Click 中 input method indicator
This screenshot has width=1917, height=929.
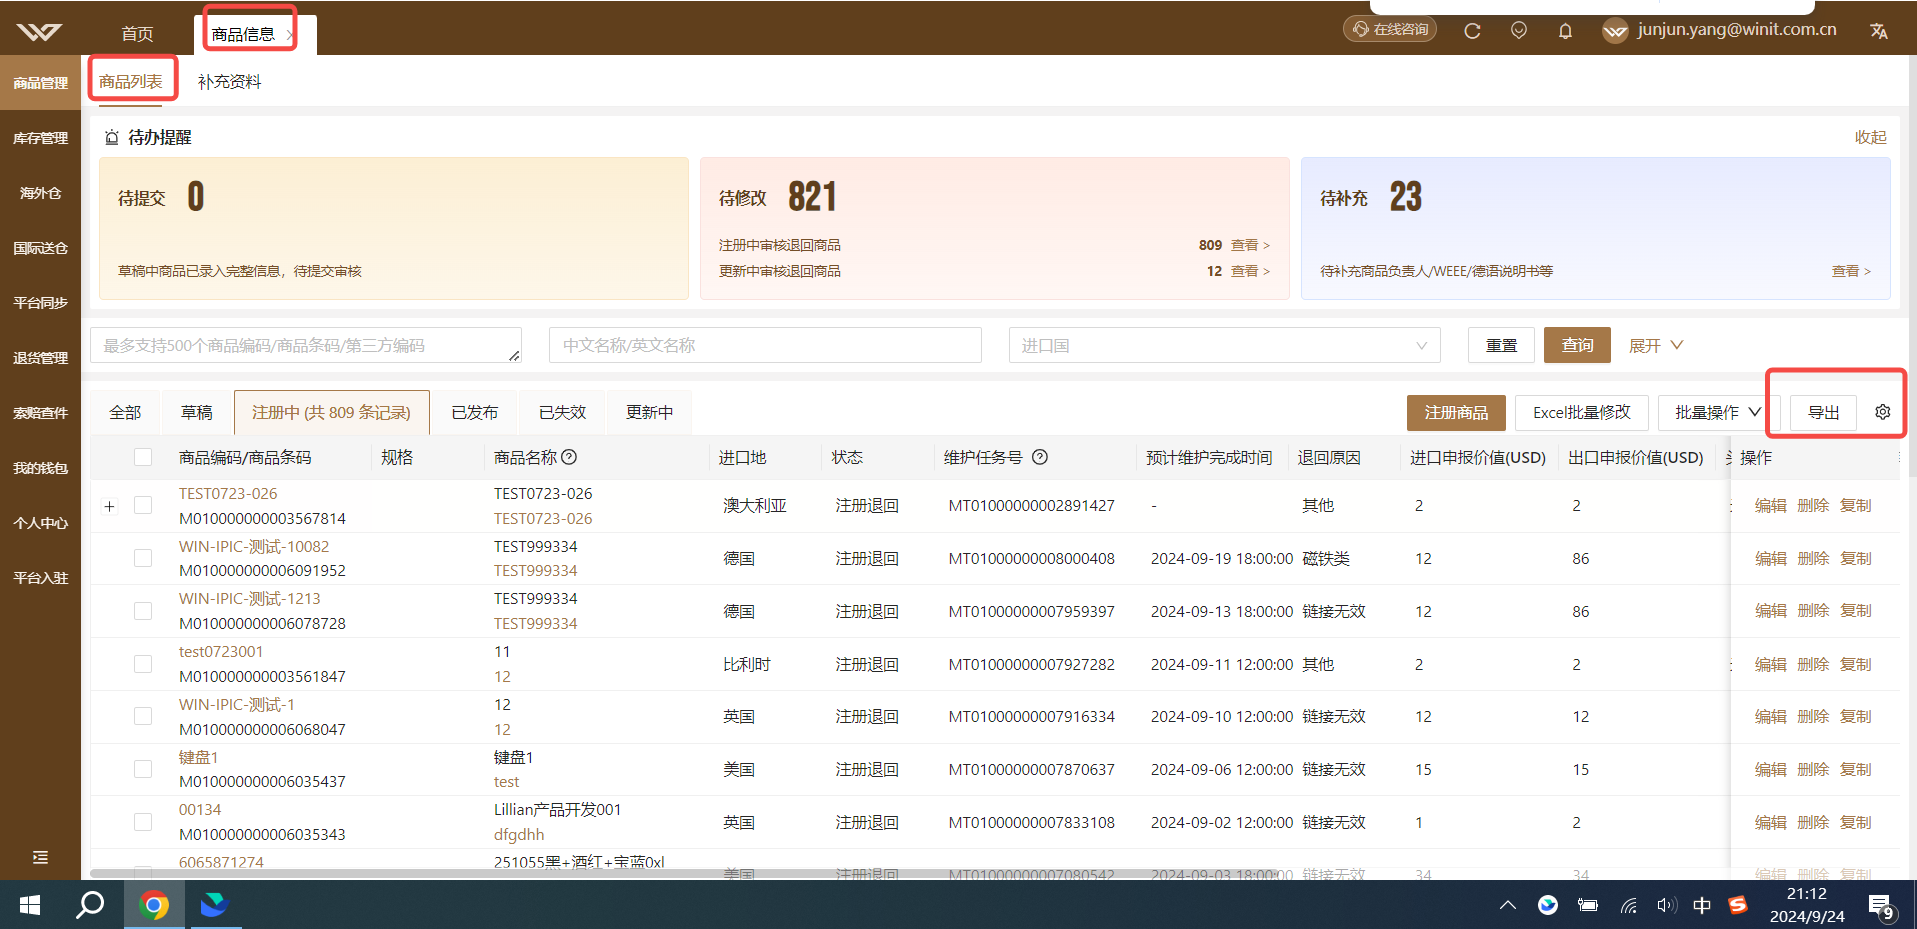point(1702,905)
